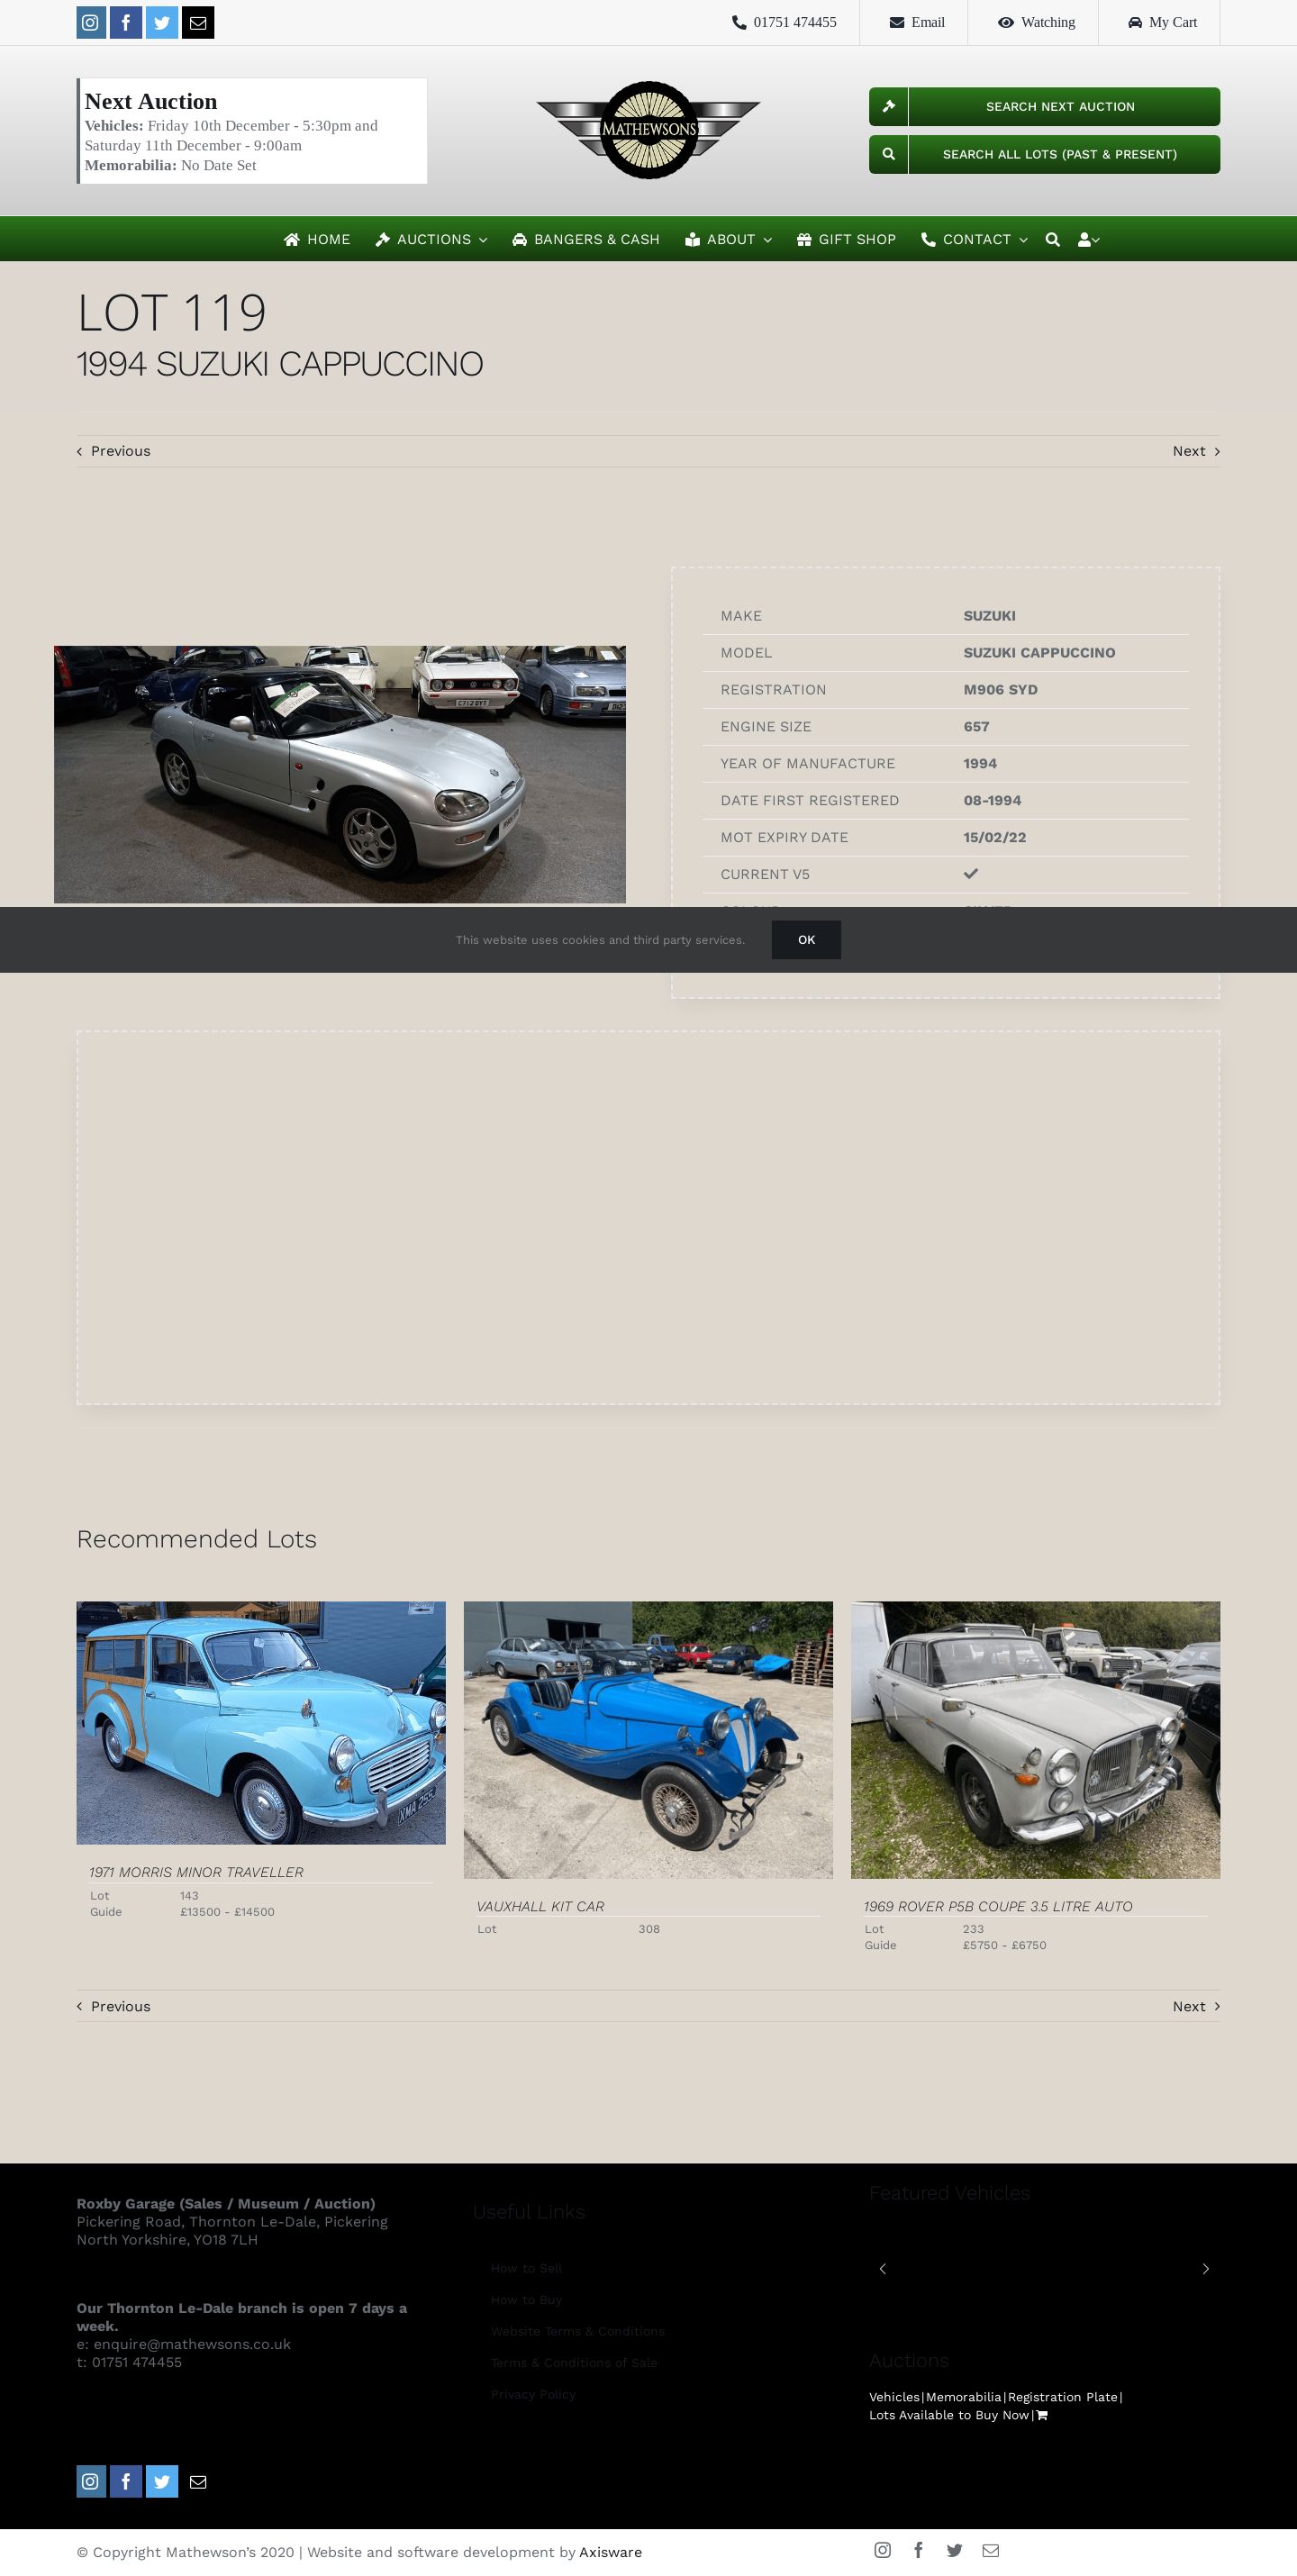Open Registration Plate link in footer
This screenshot has width=1297, height=2576.
[1062, 2397]
